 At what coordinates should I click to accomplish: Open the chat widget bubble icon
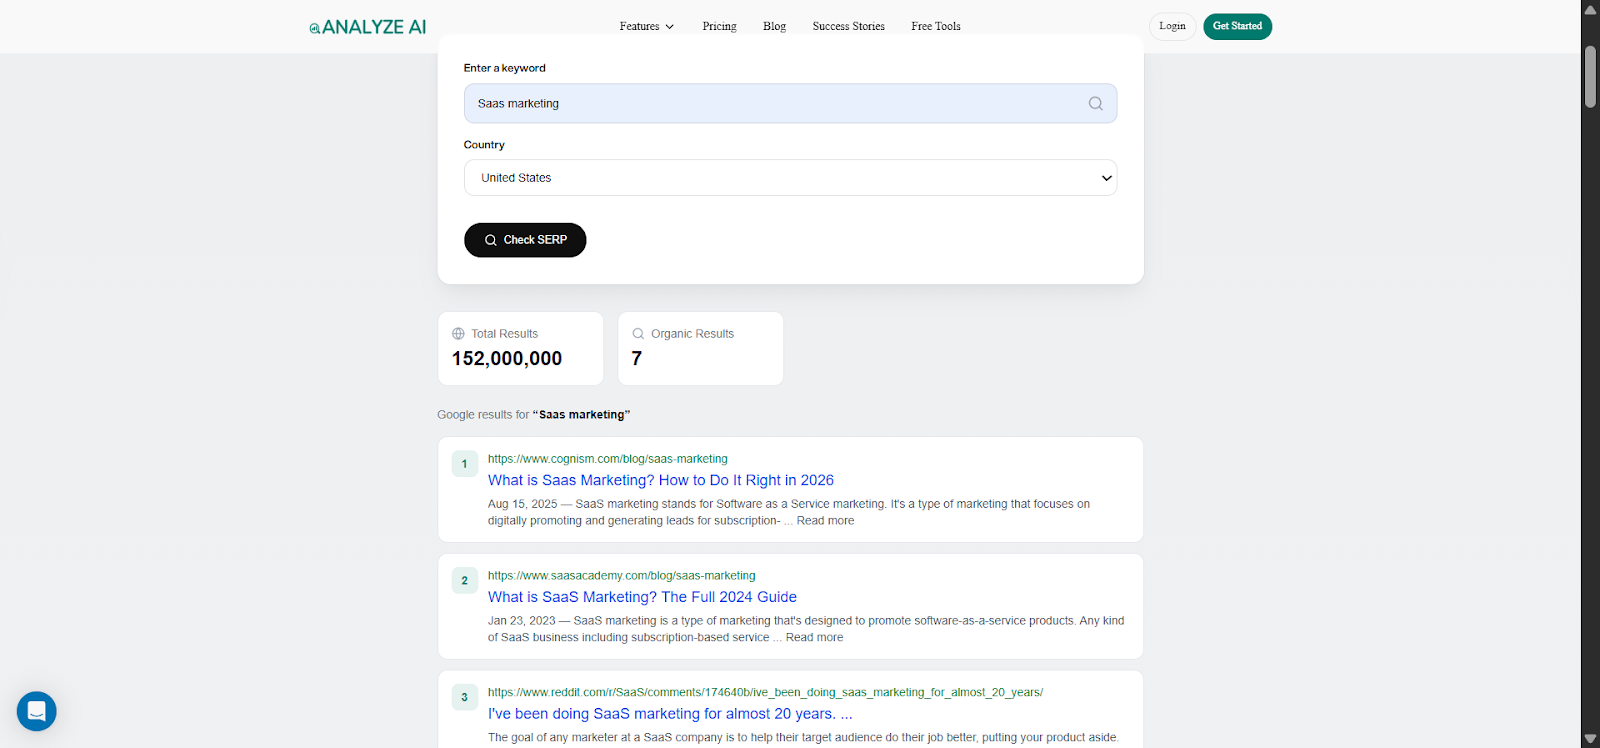click(x=37, y=711)
